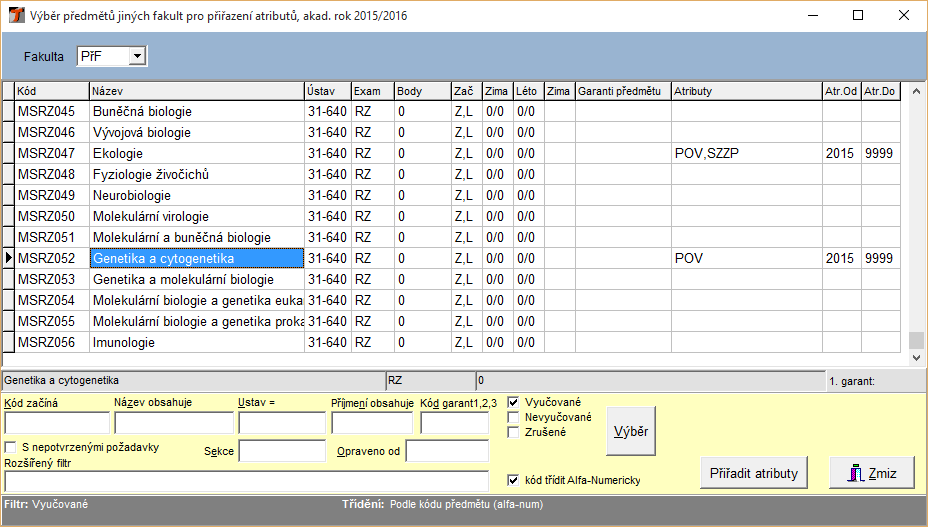The height and width of the screenshot is (527, 928).
Task: Toggle 'kód třídit Alfa-Numericky' checkbox
Action: [x=514, y=480]
